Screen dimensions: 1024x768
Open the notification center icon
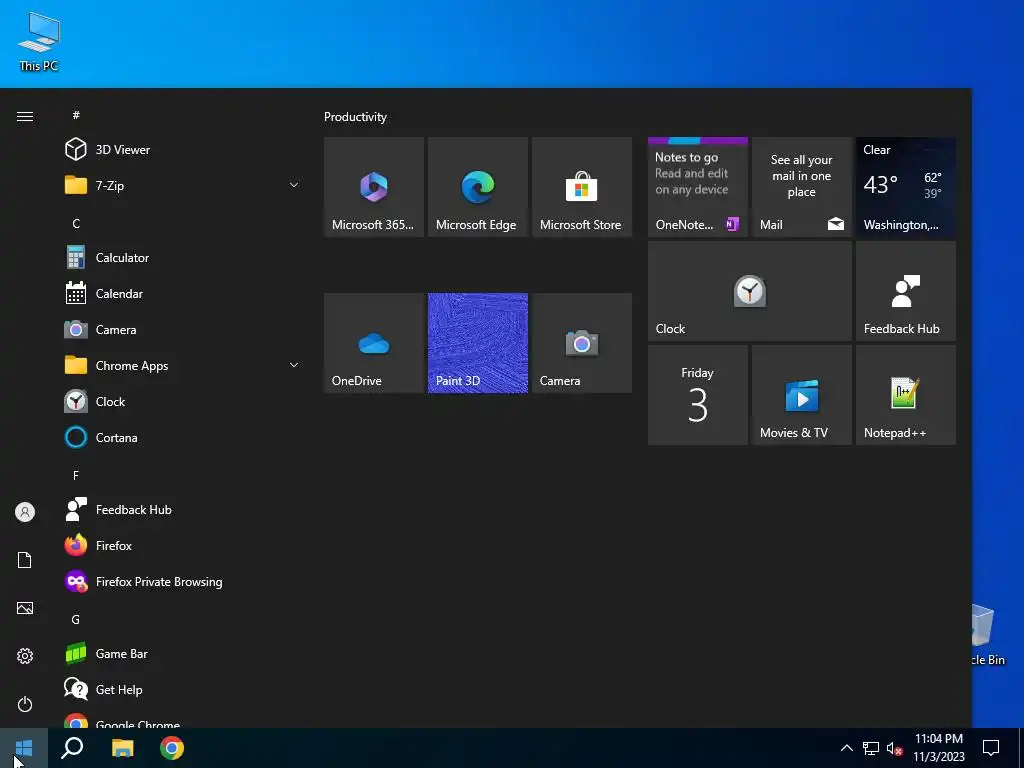click(991, 748)
